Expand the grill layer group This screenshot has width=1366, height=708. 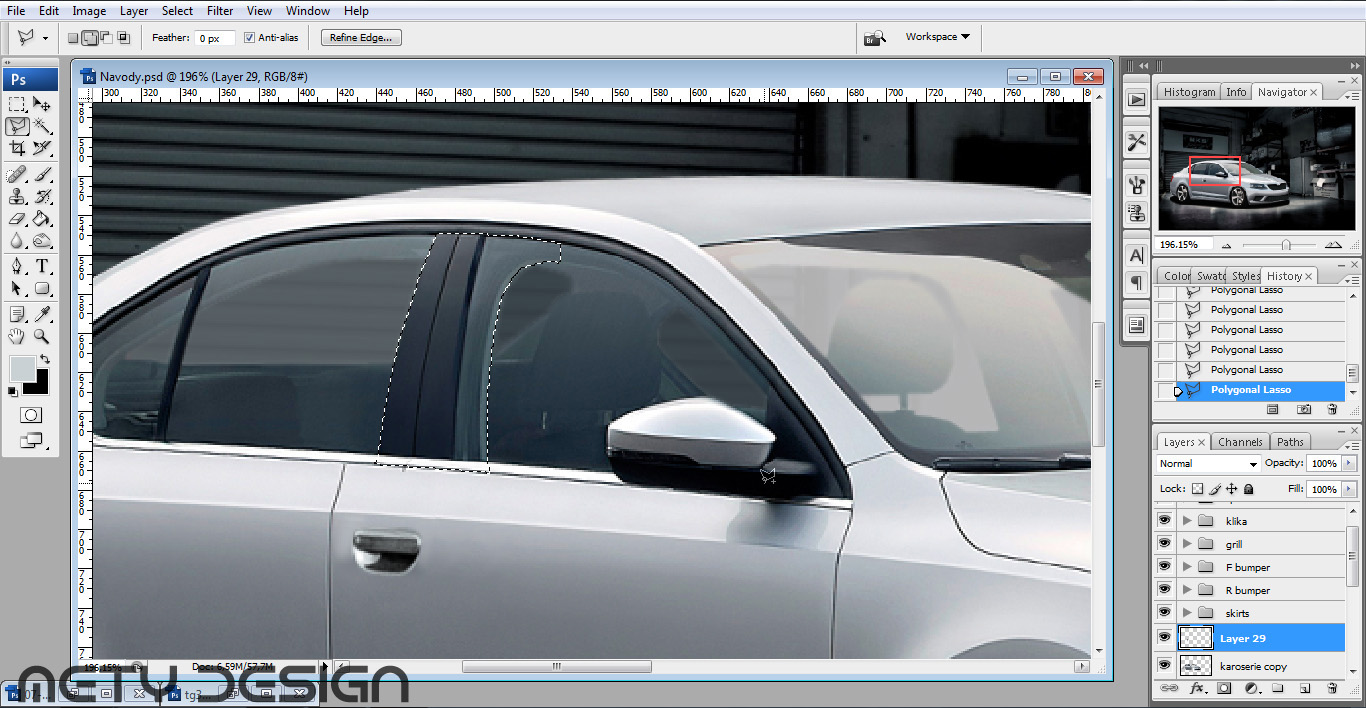click(1187, 543)
